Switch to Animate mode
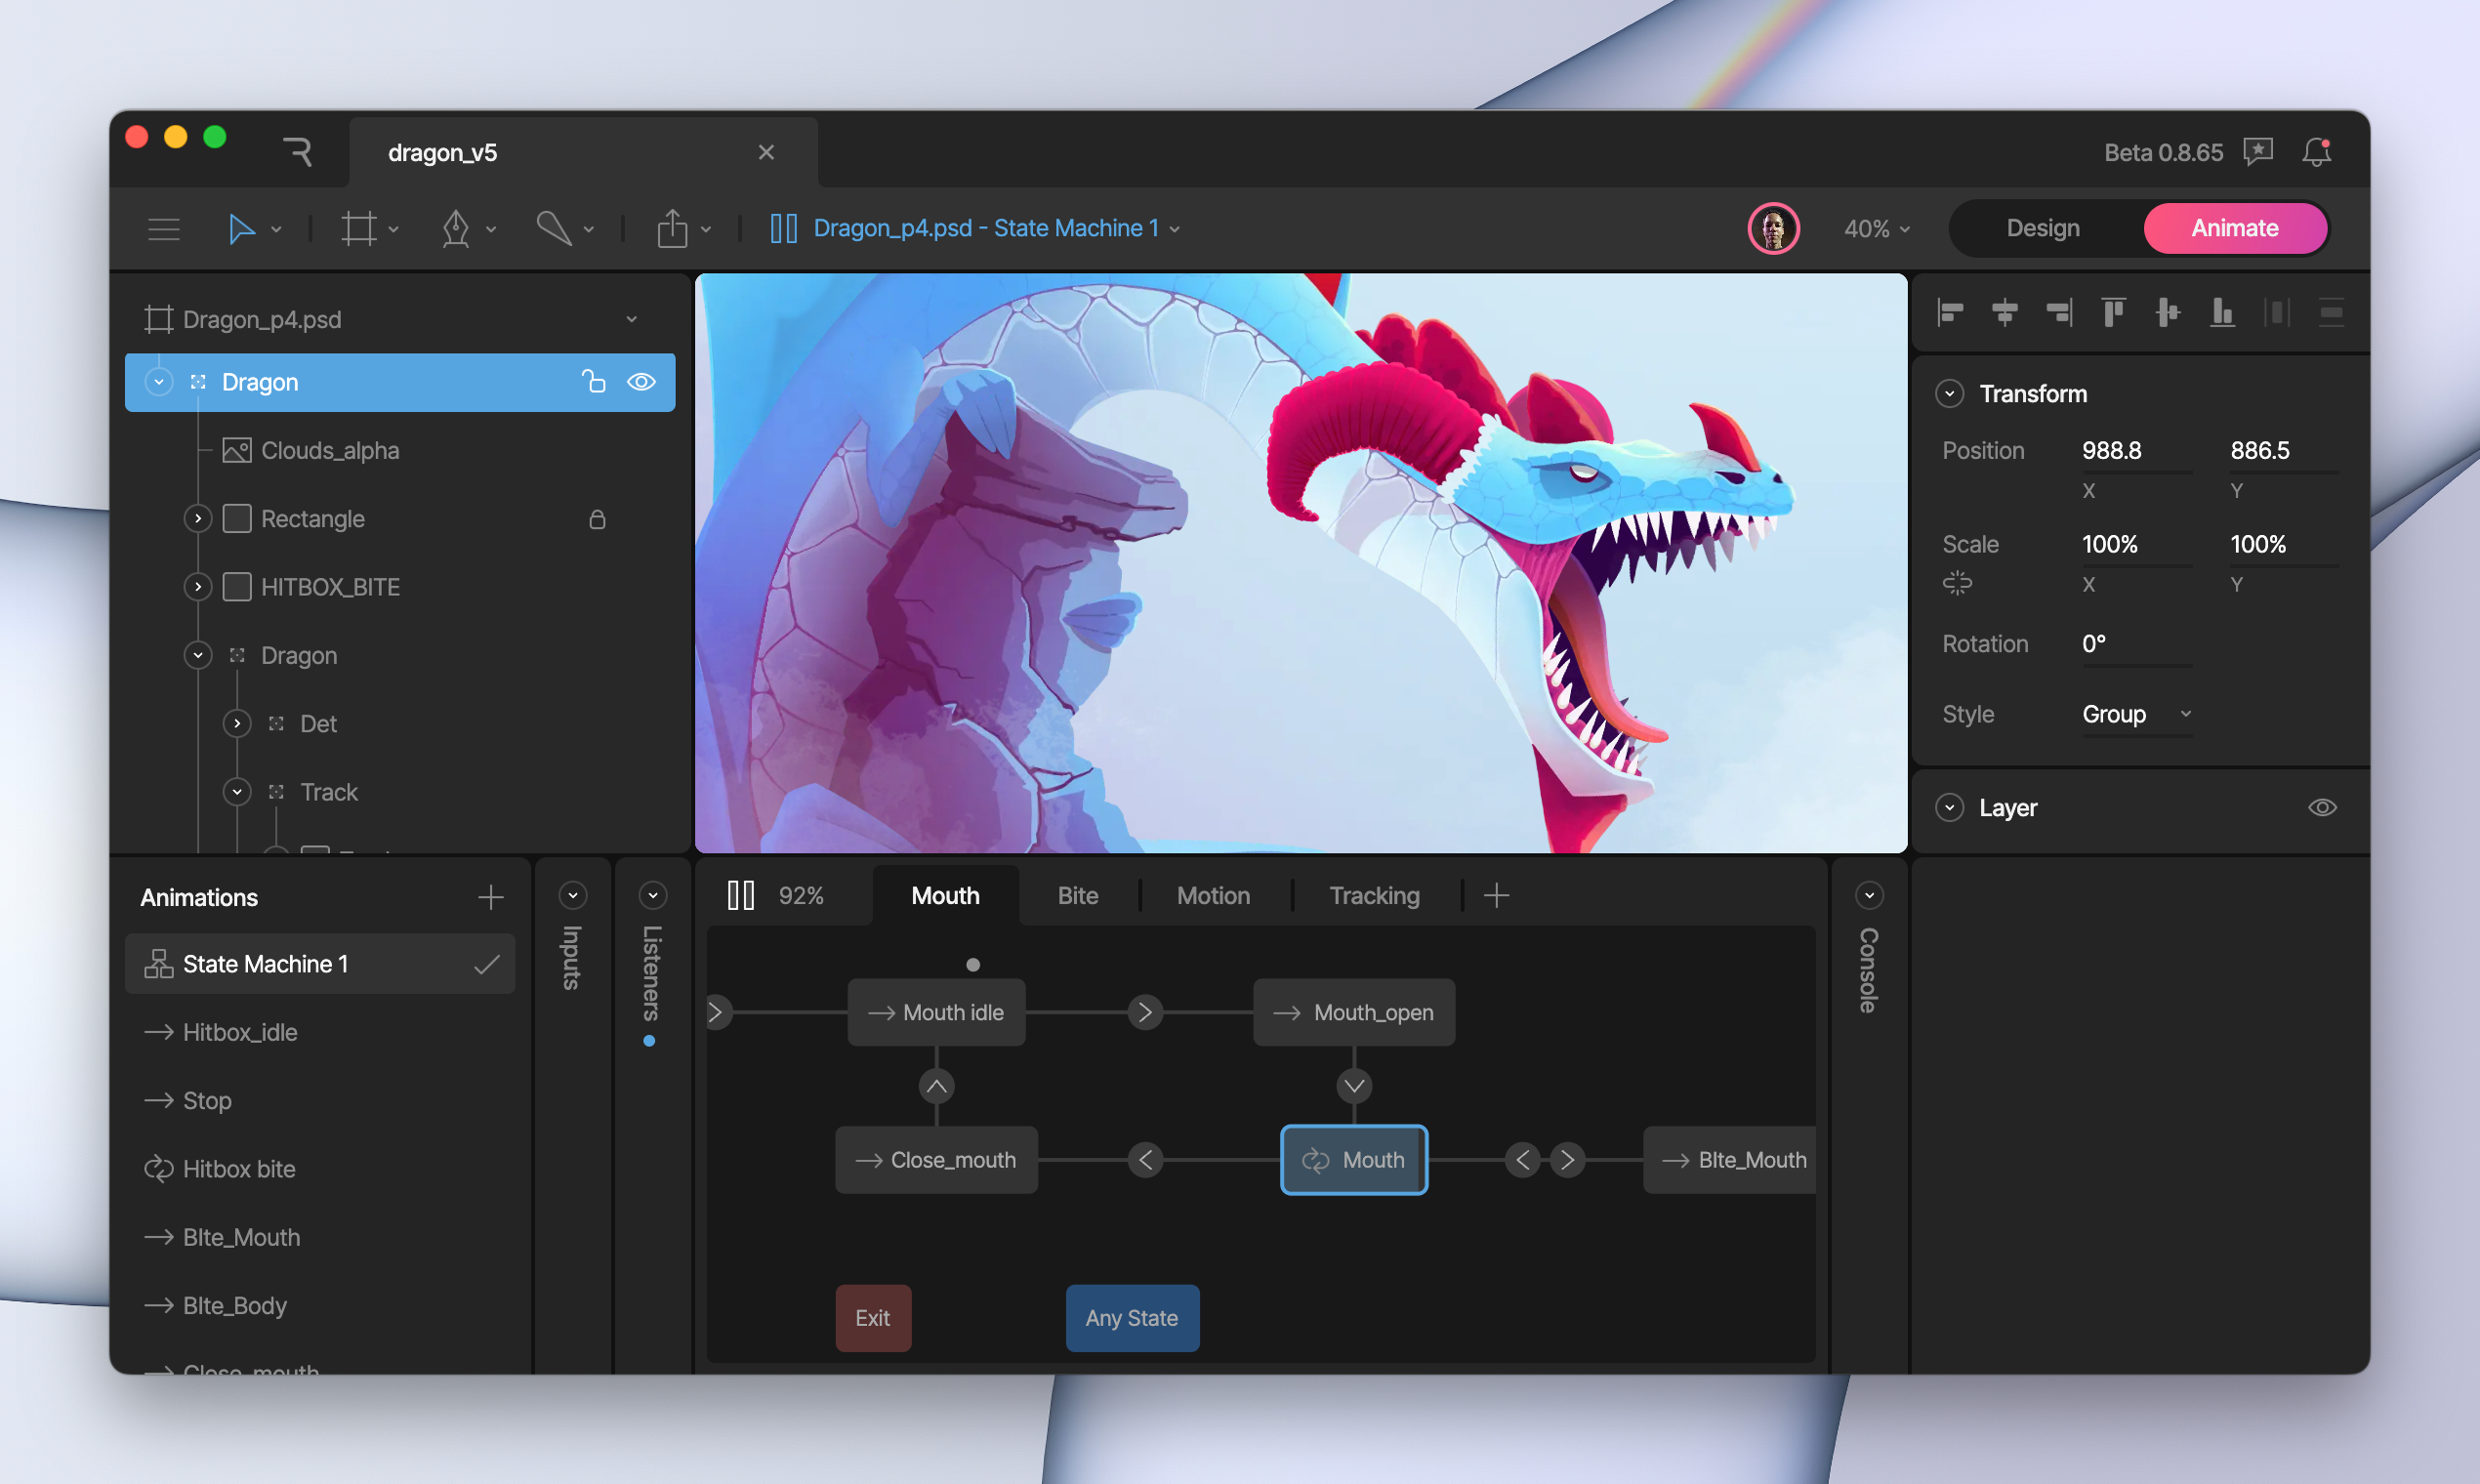Viewport: 2480px width, 1484px height. point(2235,228)
